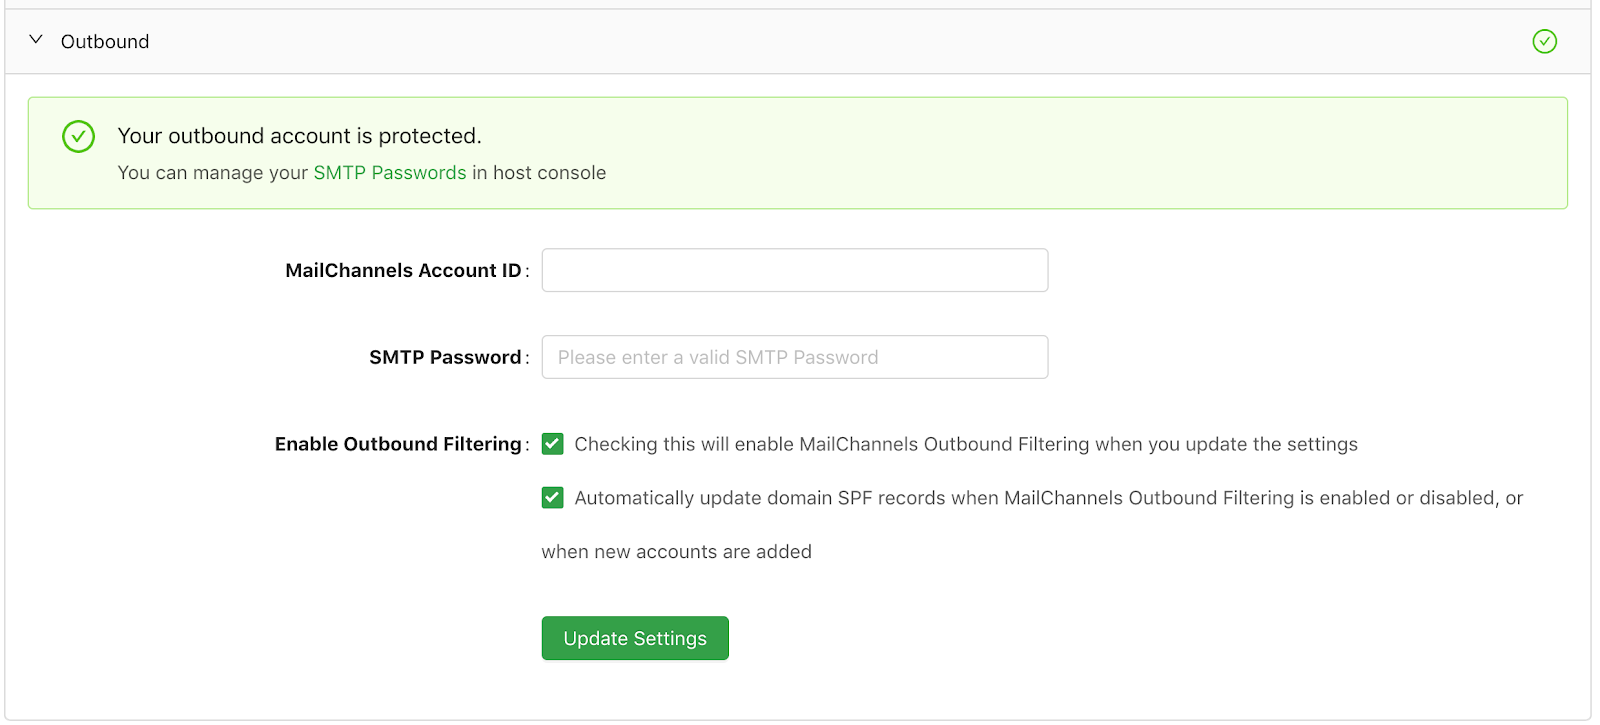
Task: Click 'when new accounts are added' text
Action: coord(677,551)
